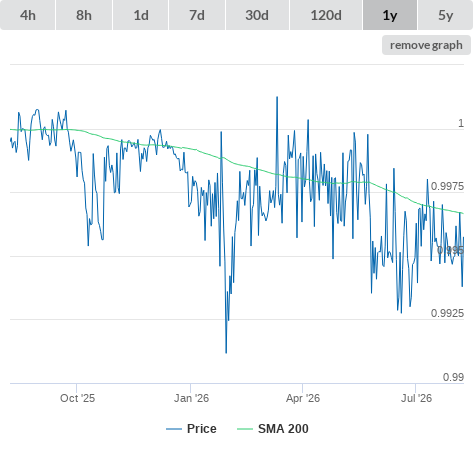Click the active 1y range tab
This screenshot has width=474, height=455.
coord(390,15)
